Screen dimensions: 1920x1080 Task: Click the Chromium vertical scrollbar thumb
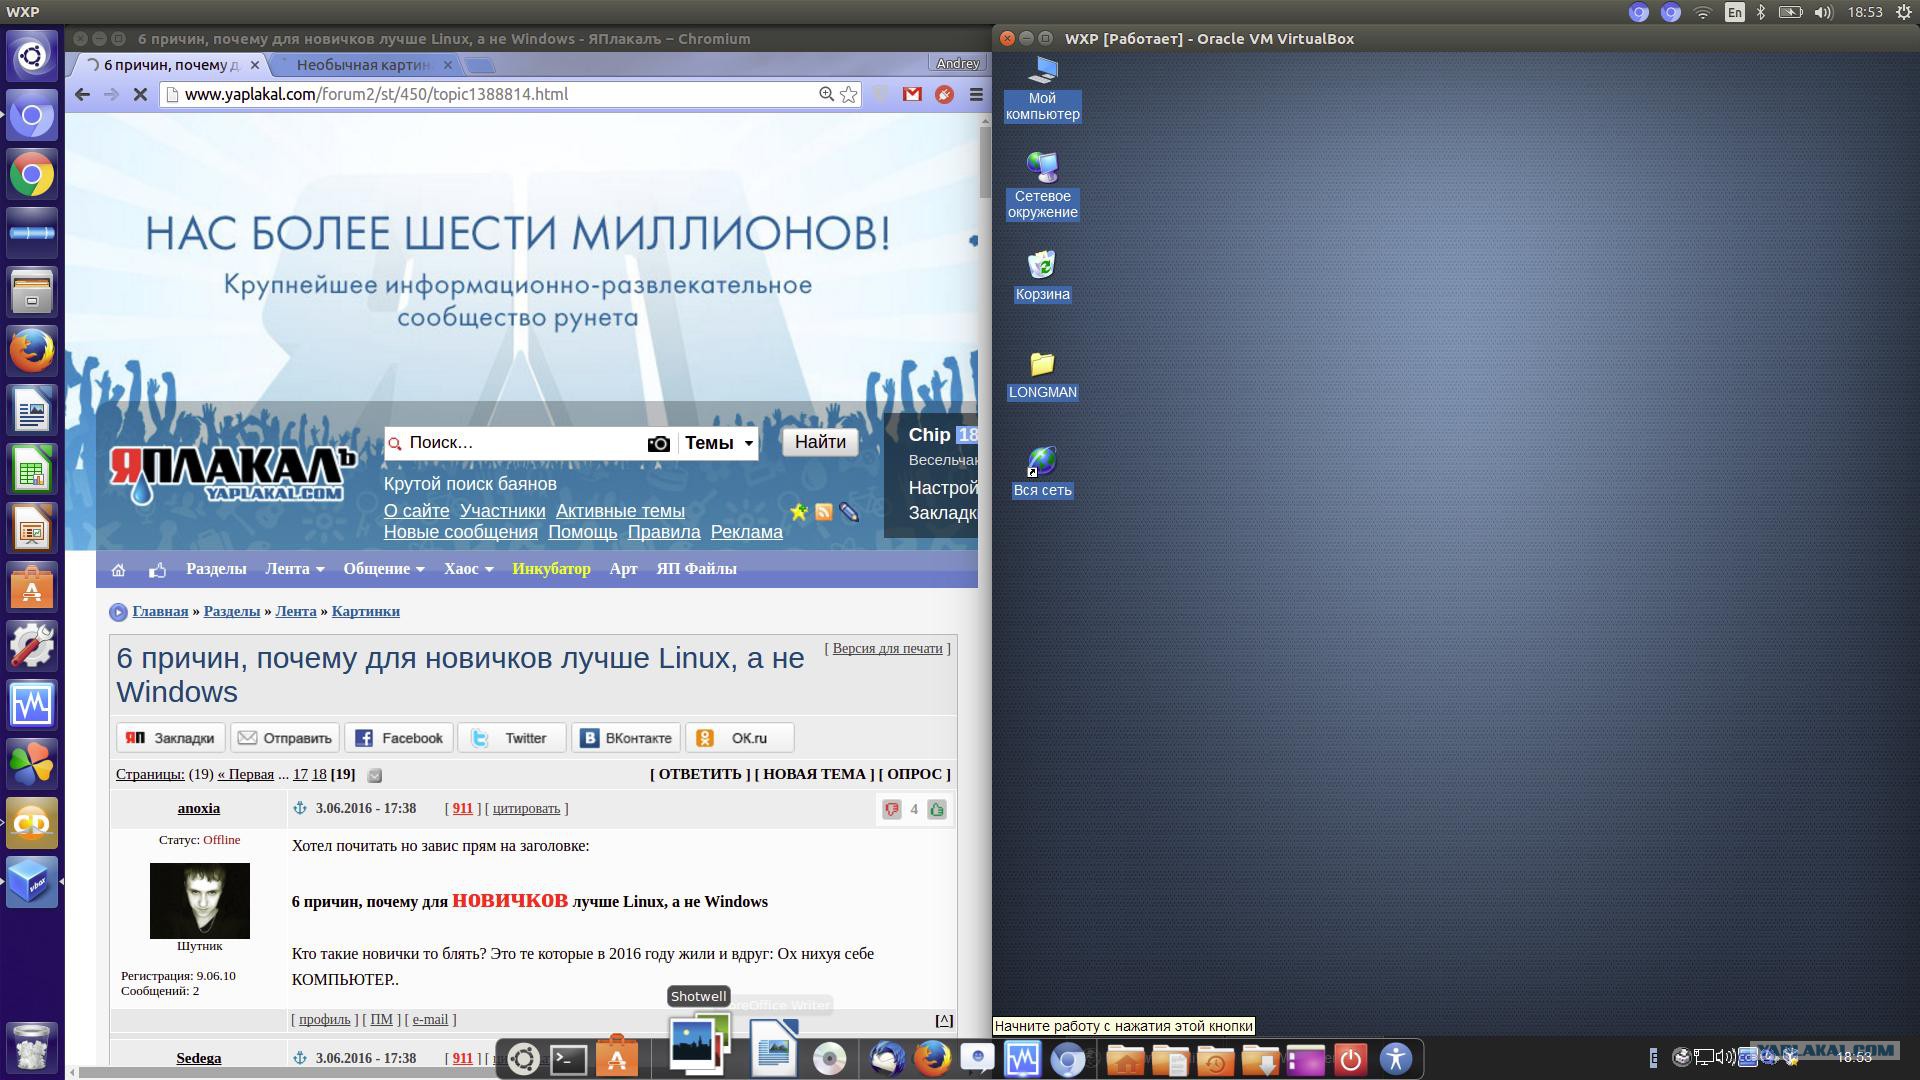[985, 162]
